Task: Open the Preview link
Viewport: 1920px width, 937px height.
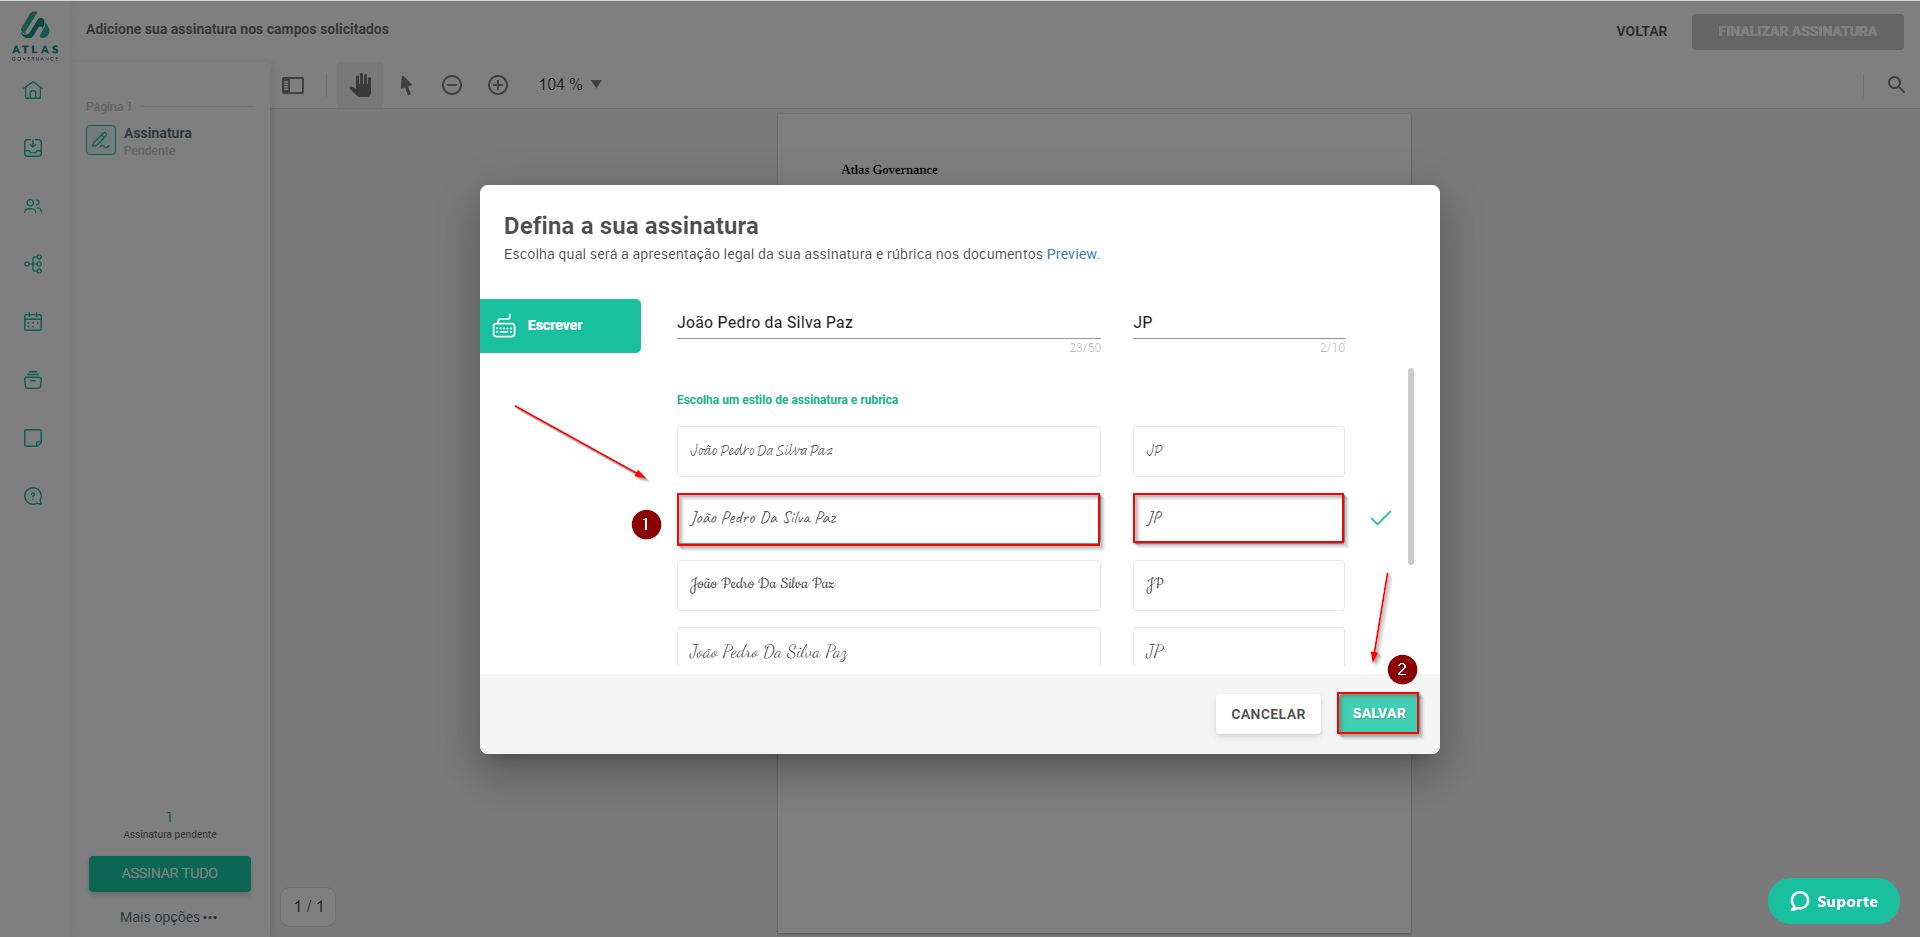Action: (1071, 254)
